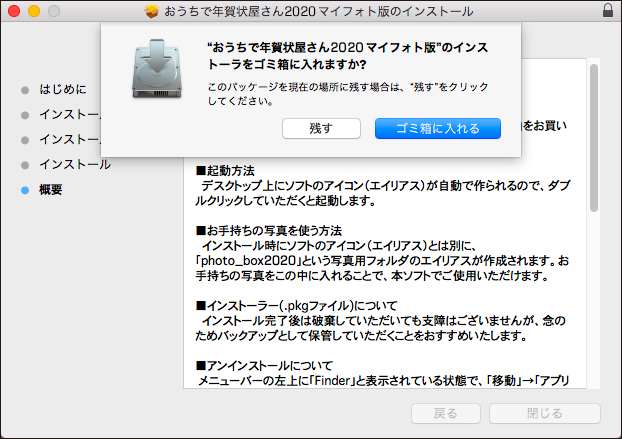Click the gray bullet next to はじめに
The width and height of the screenshot is (622, 439).
tap(25, 90)
